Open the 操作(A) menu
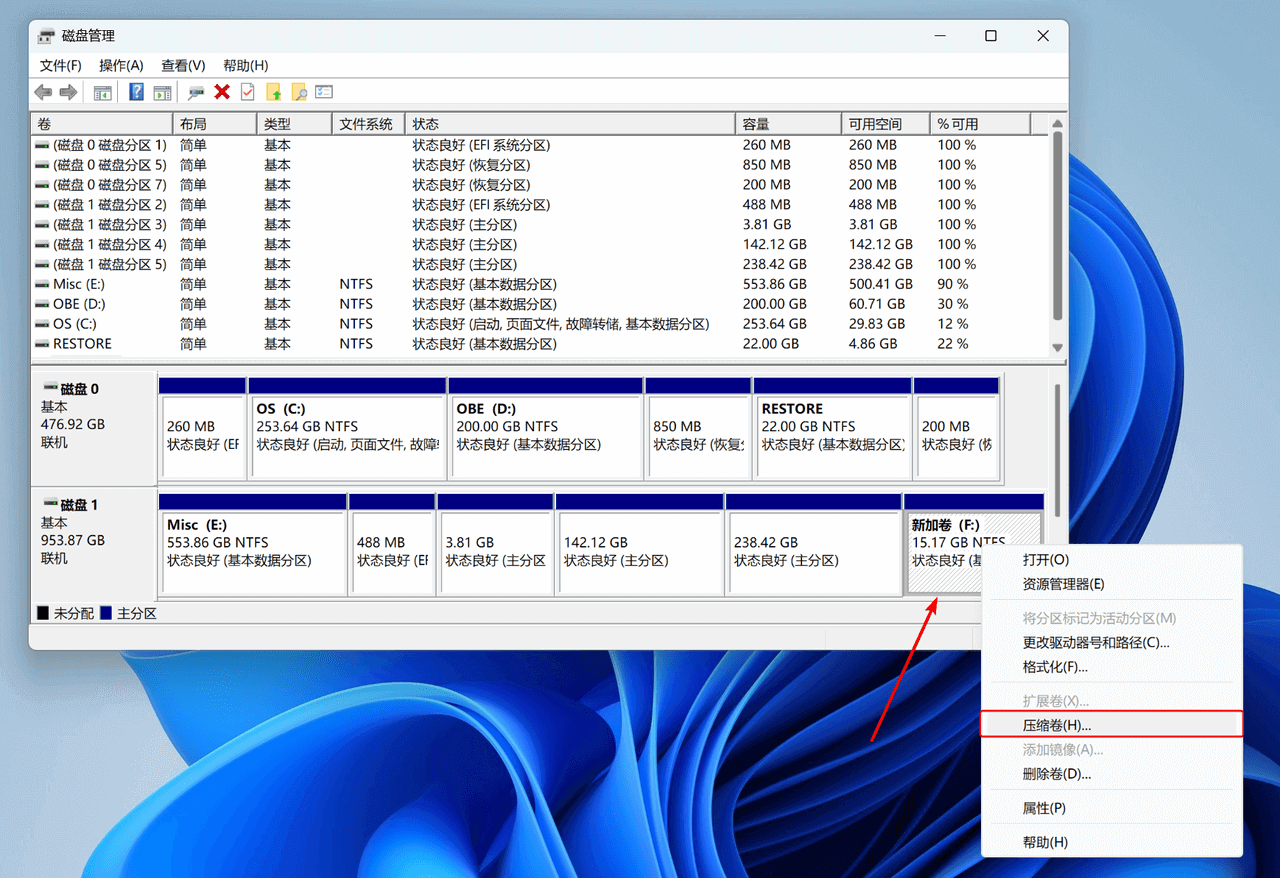Image resolution: width=1280 pixels, height=878 pixels. pos(121,65)
